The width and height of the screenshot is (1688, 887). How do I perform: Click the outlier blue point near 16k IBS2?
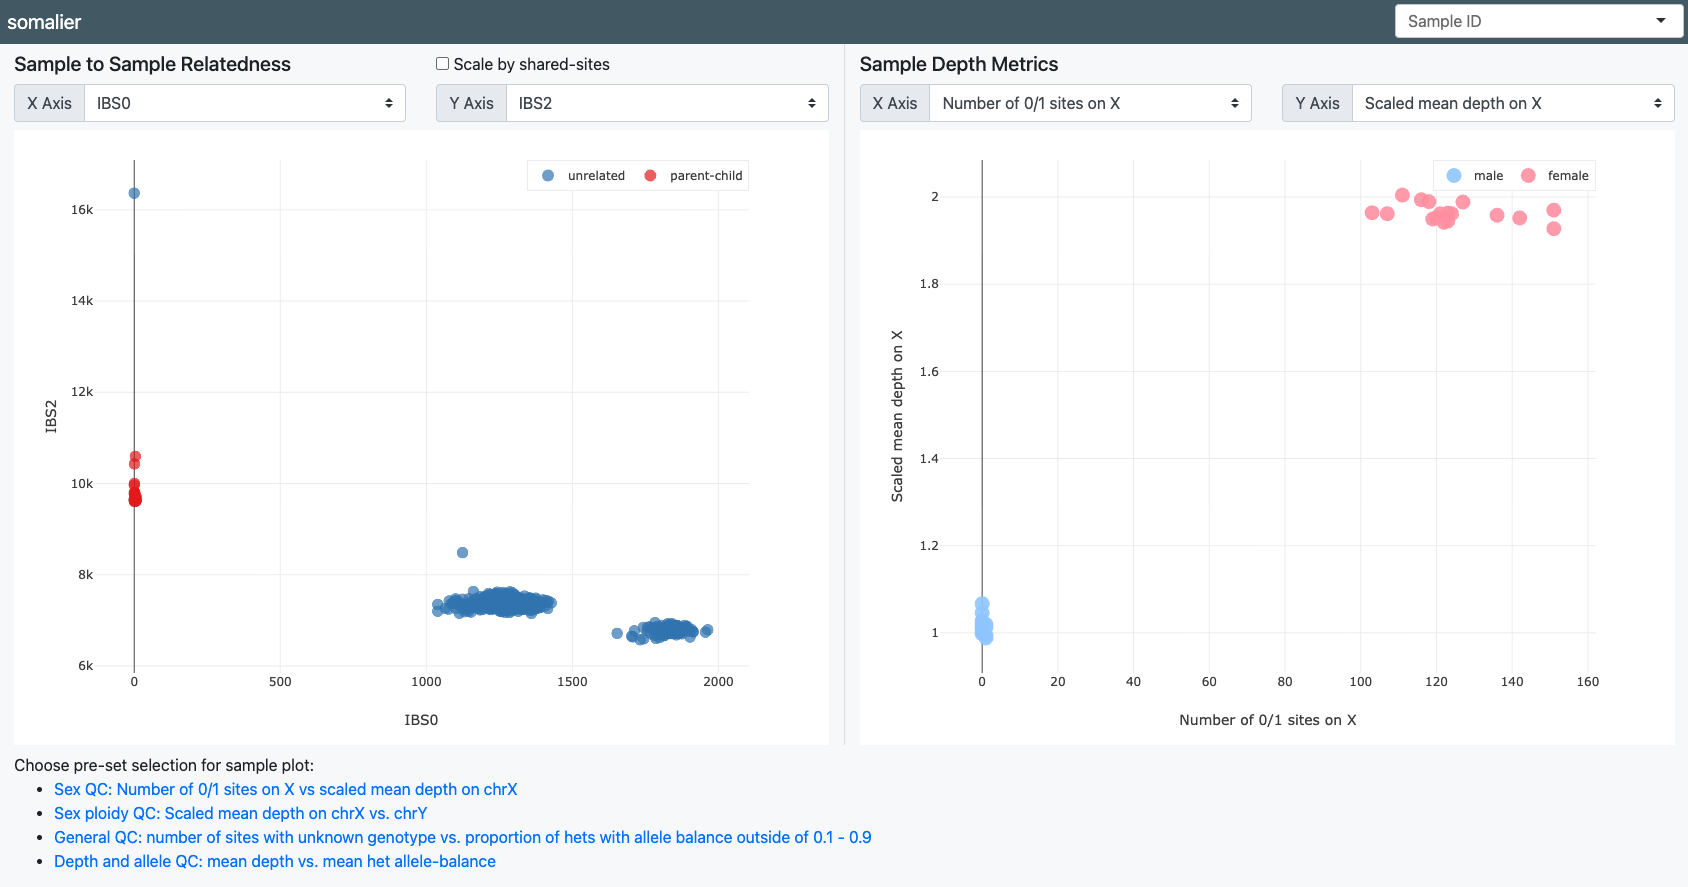point(134,193)
